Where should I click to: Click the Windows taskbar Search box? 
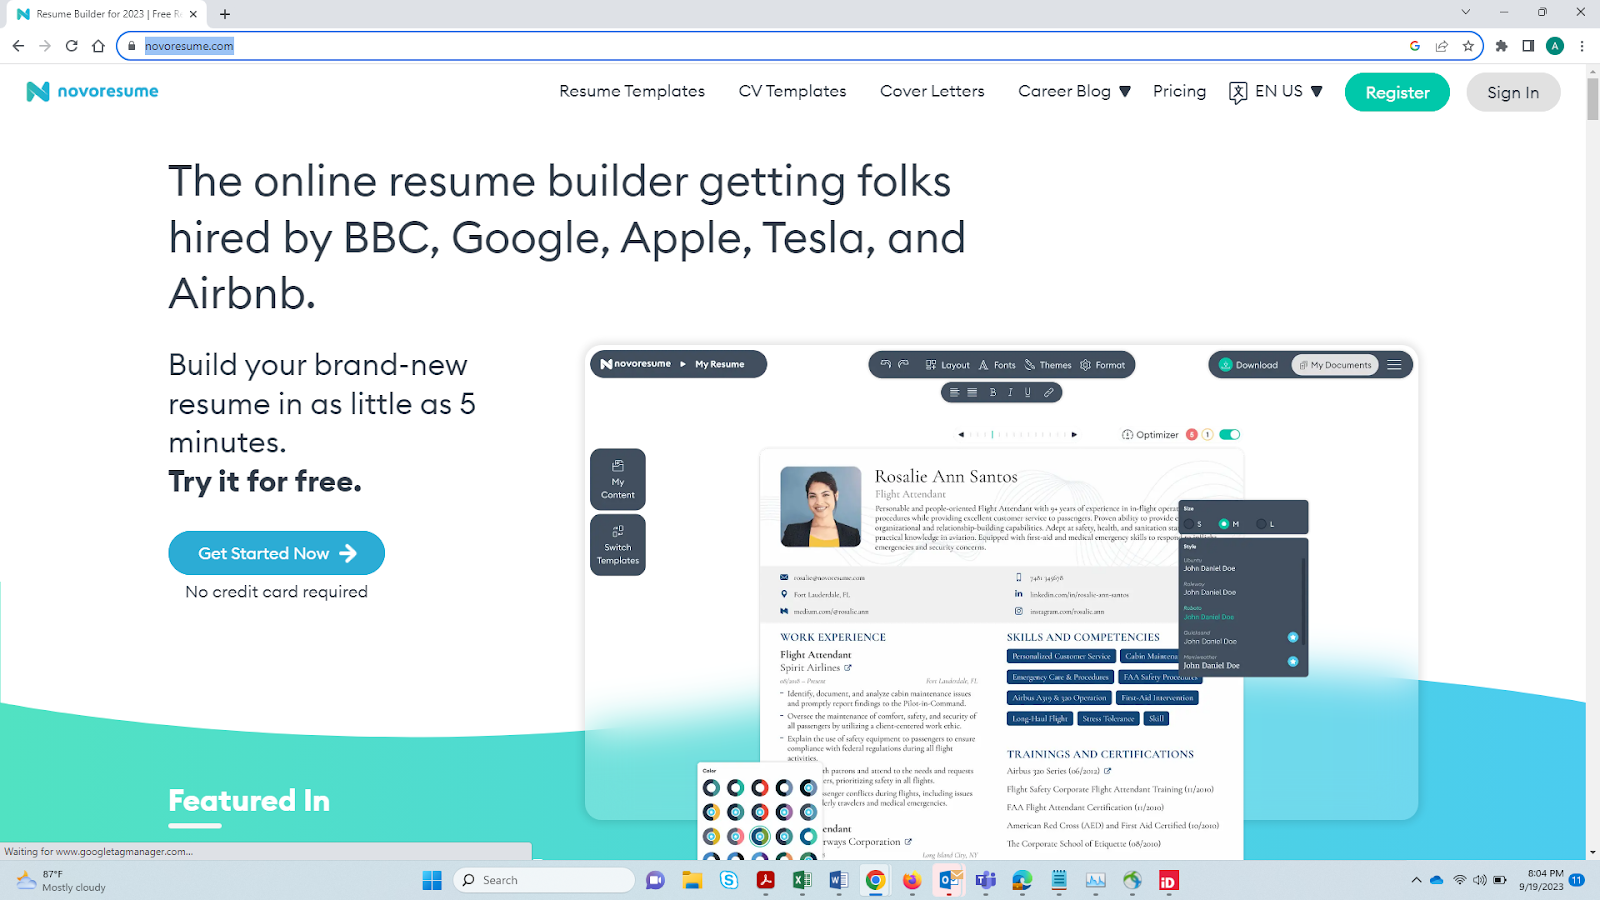545,880
